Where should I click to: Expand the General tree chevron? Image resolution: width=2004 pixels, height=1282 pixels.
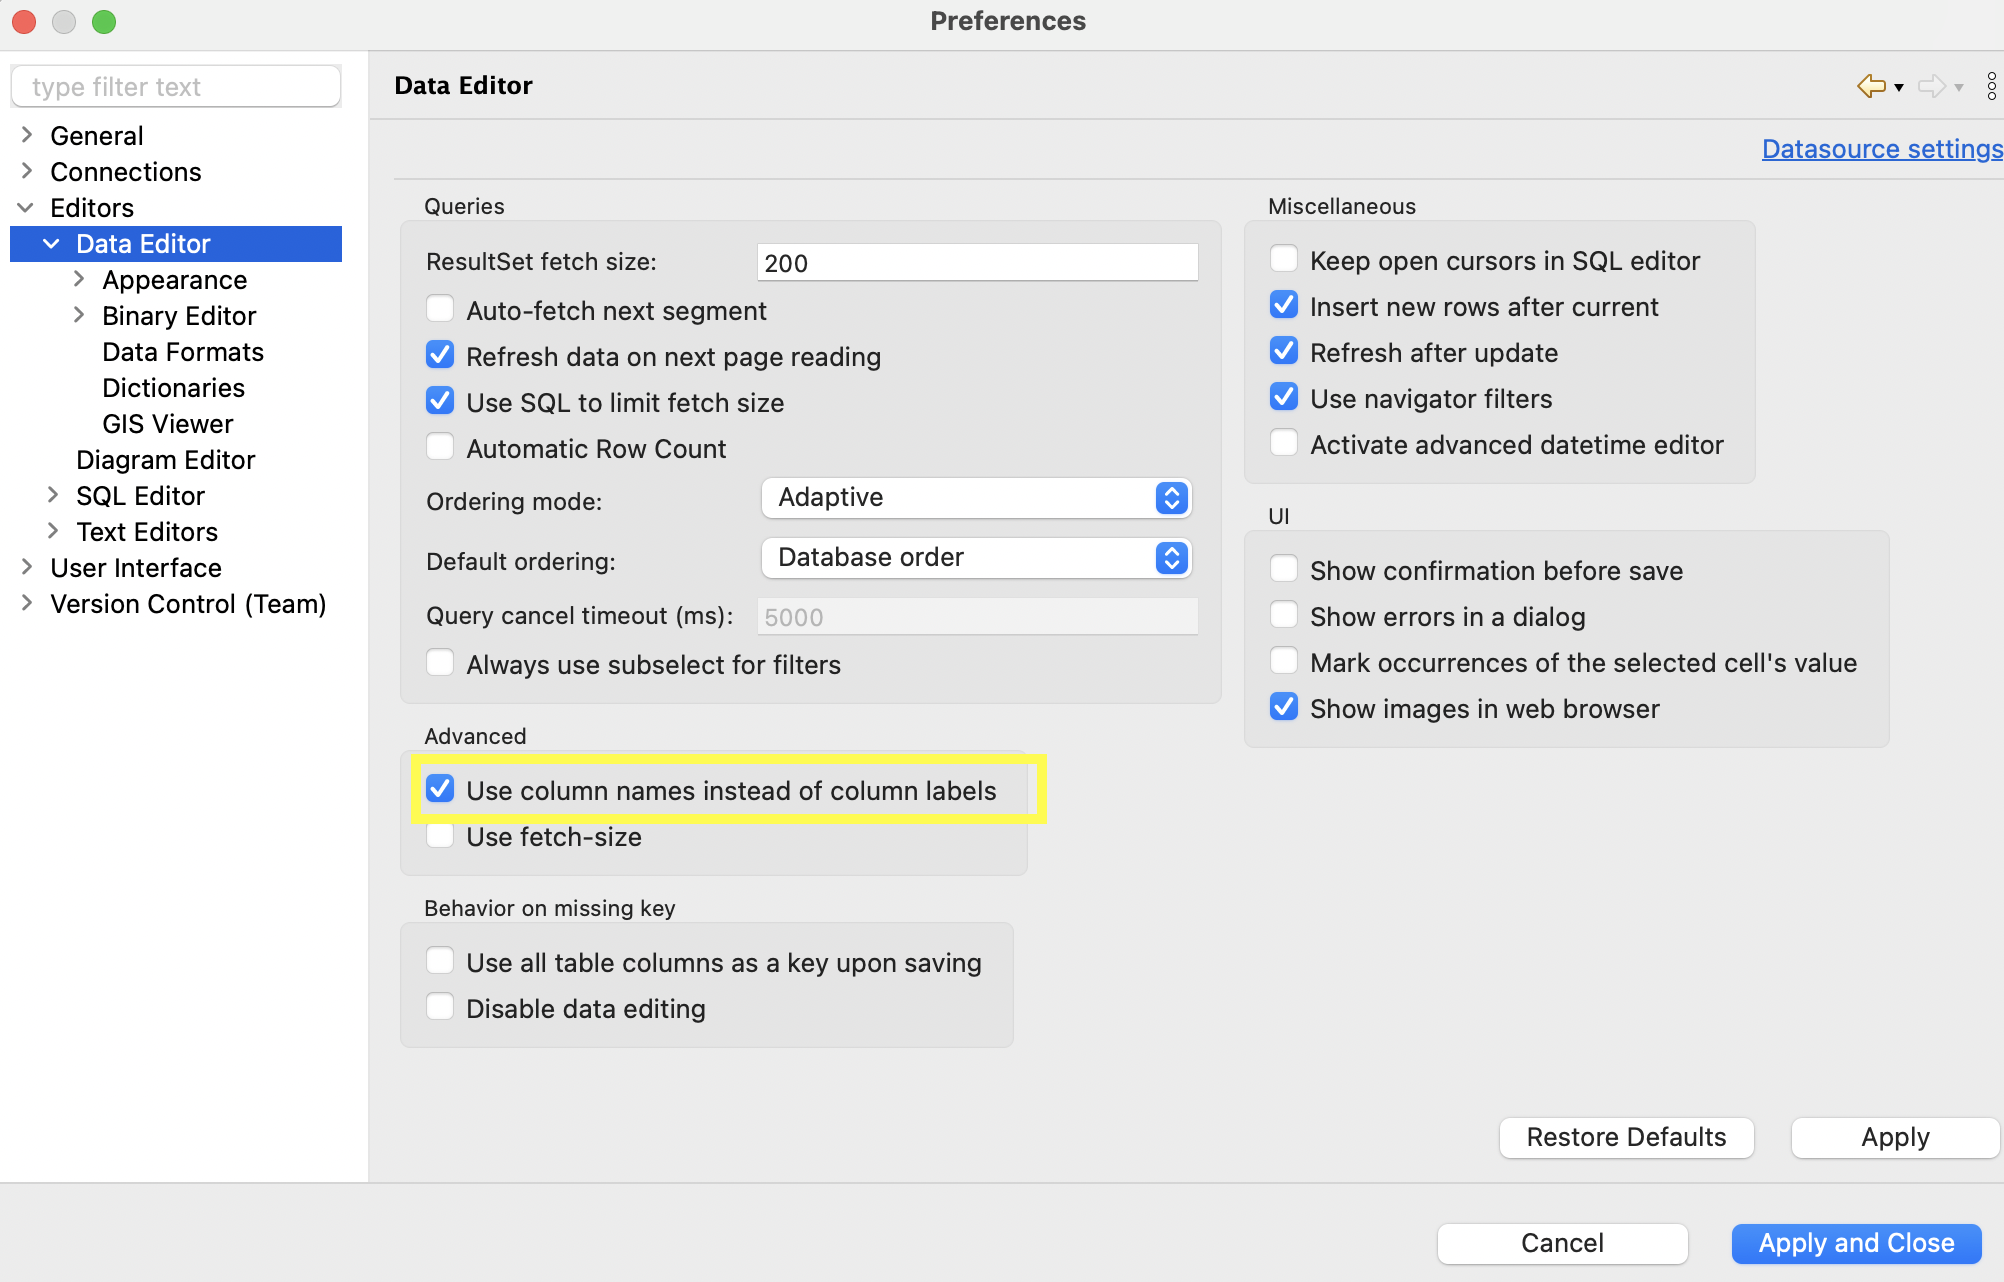tap(27, 135)
